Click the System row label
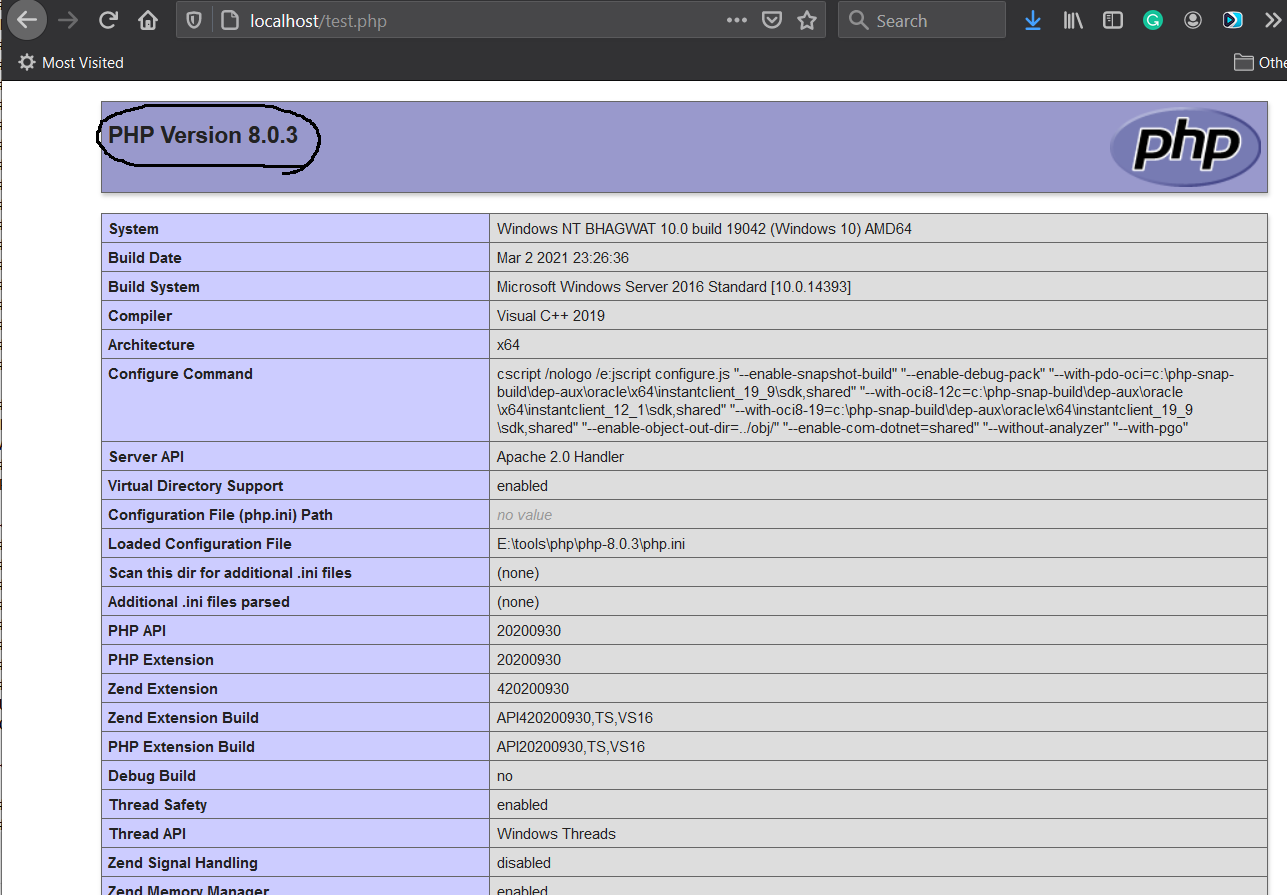This screenshot has height=895, width=1287. point(134,229)
